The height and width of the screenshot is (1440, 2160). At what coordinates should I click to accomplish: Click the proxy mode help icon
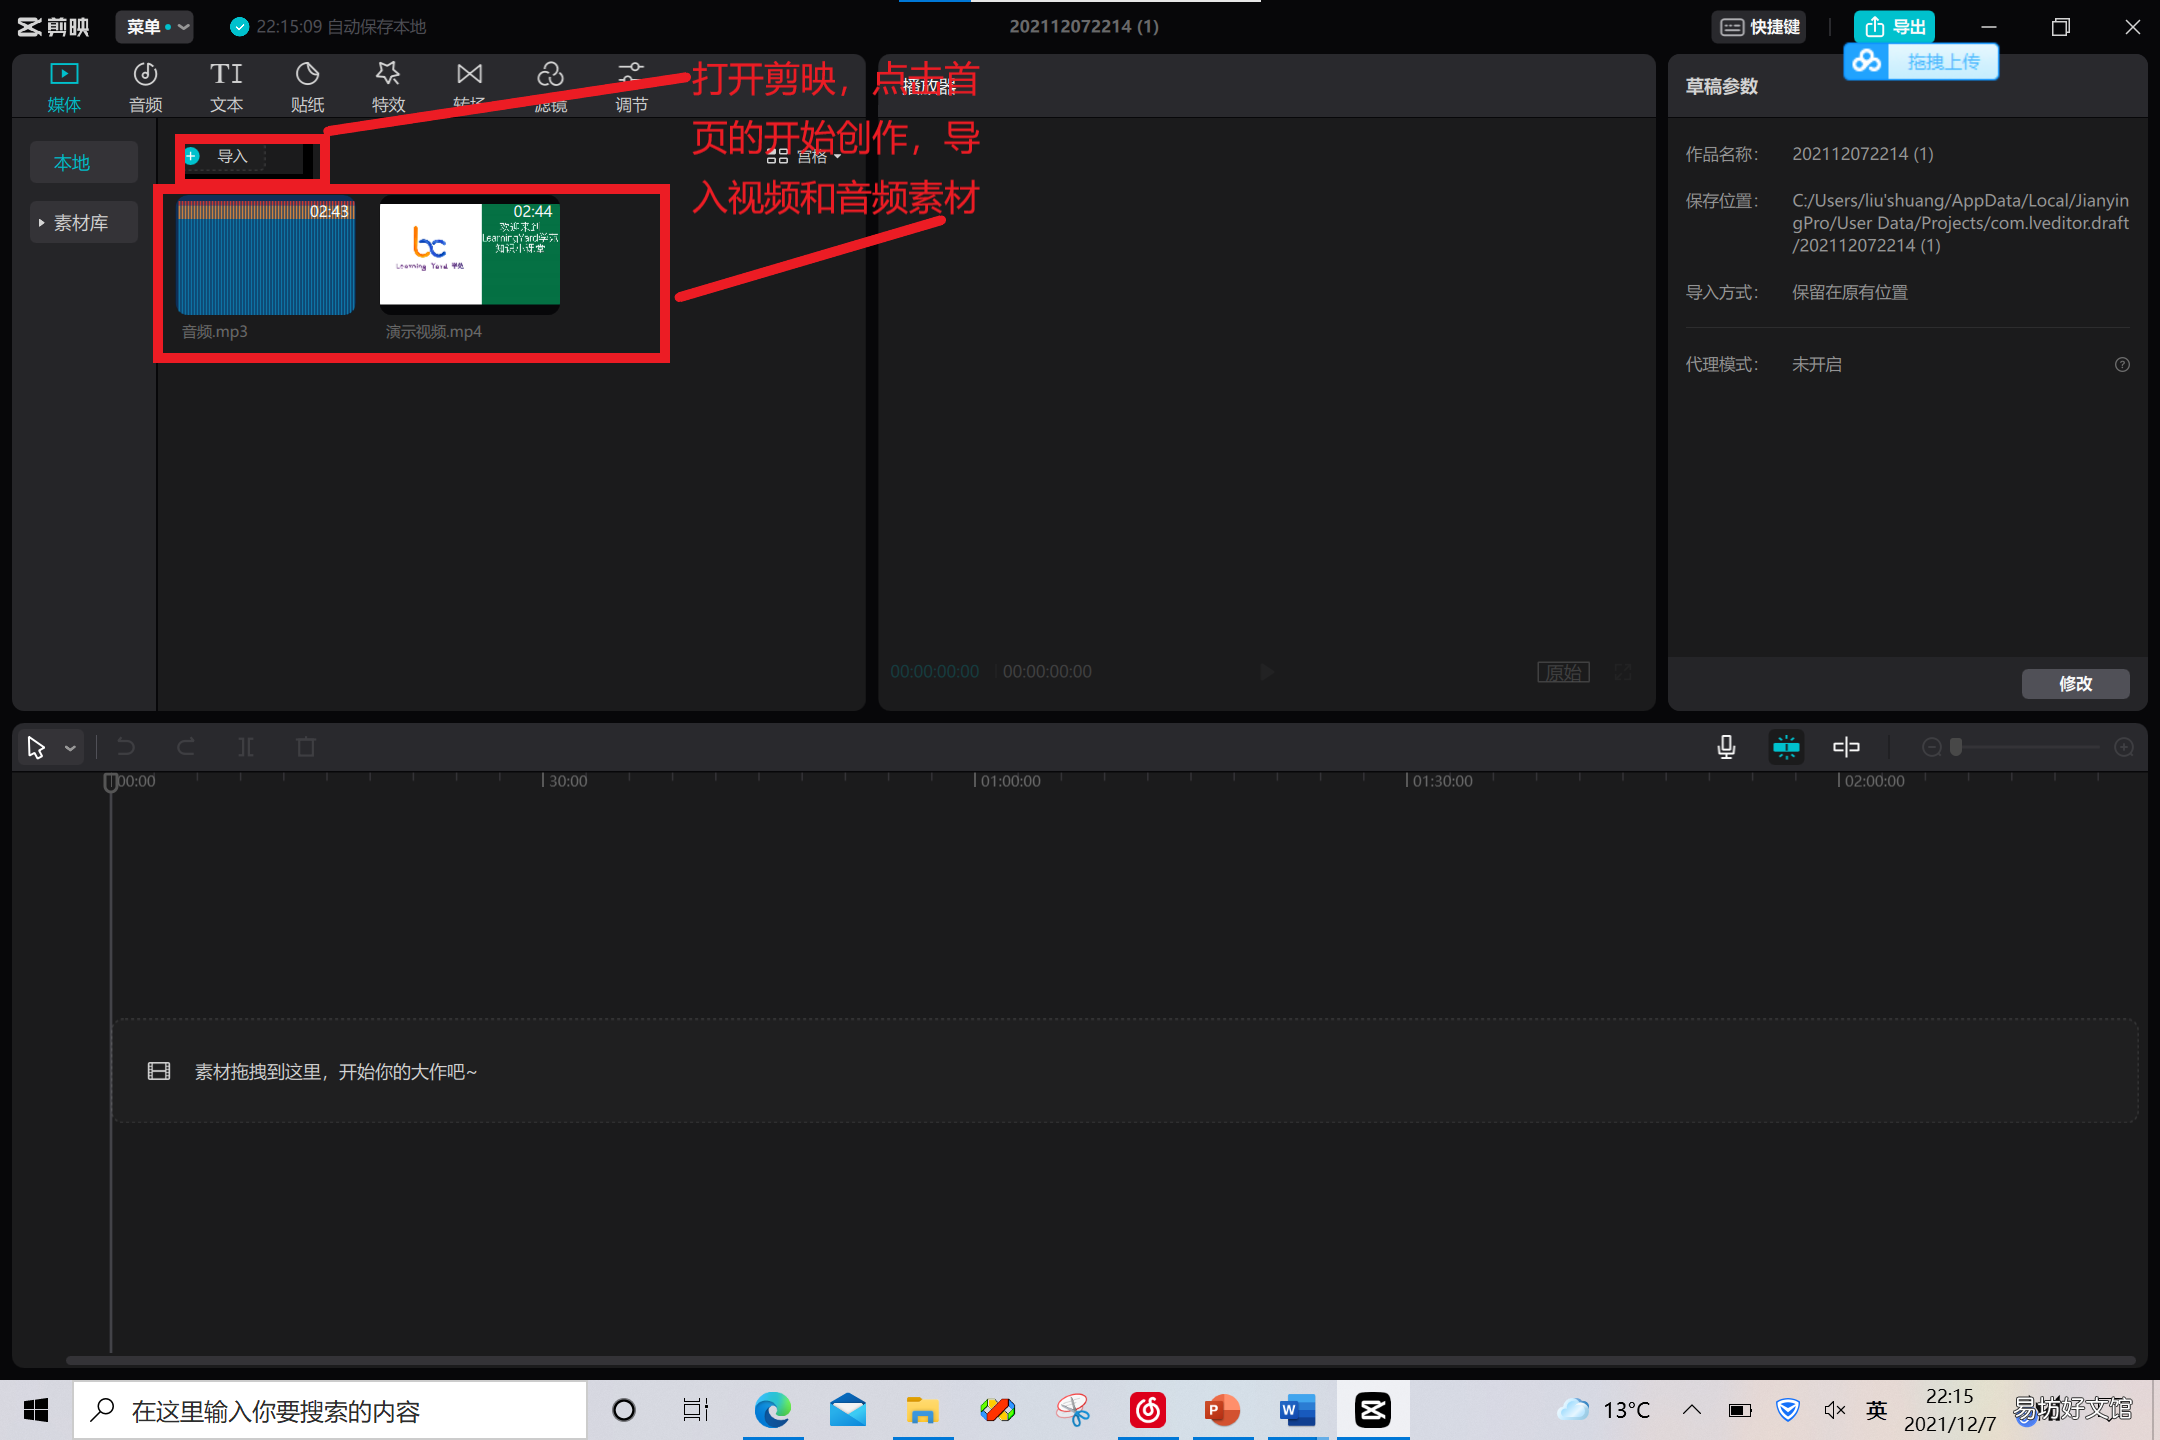(x=2122, y=365)
